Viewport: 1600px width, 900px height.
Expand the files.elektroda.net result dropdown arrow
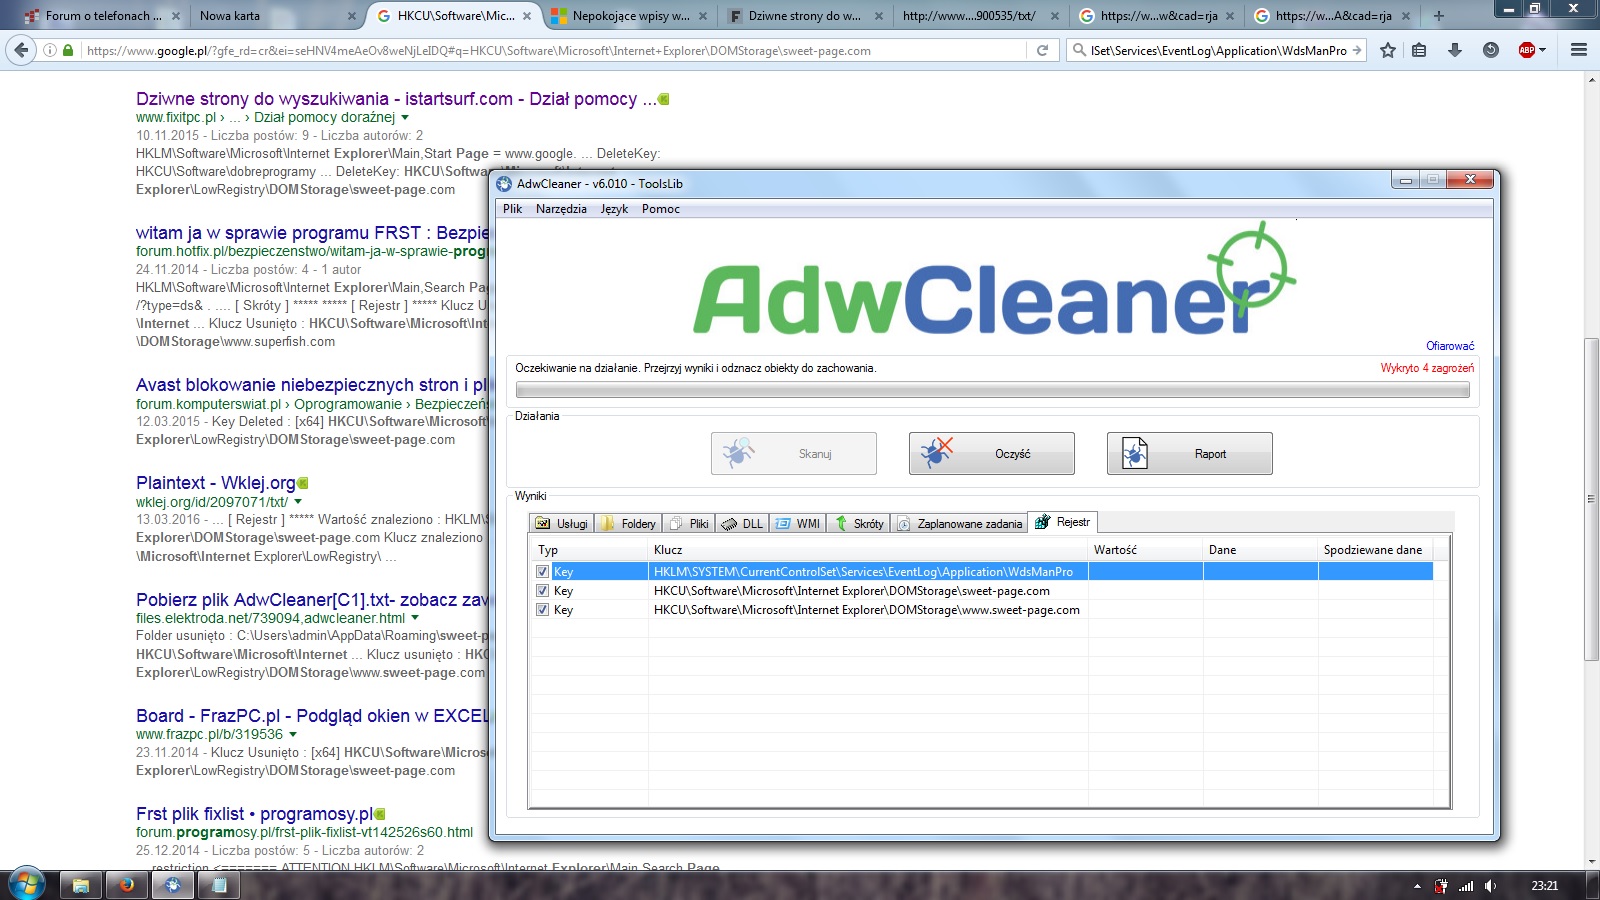pos(415,618)
